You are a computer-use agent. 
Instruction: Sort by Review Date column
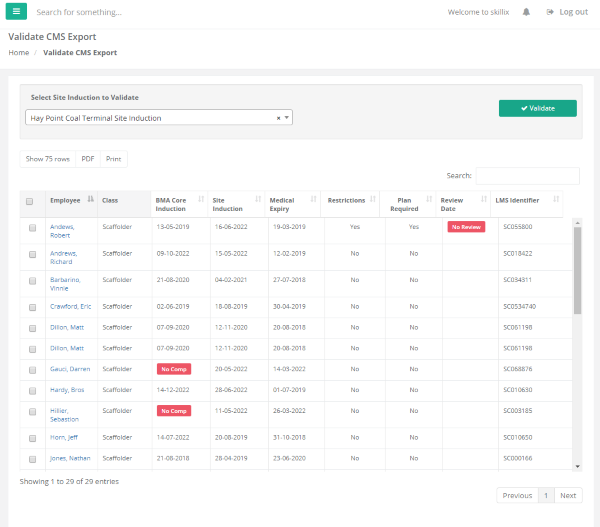tap(463, 204)
